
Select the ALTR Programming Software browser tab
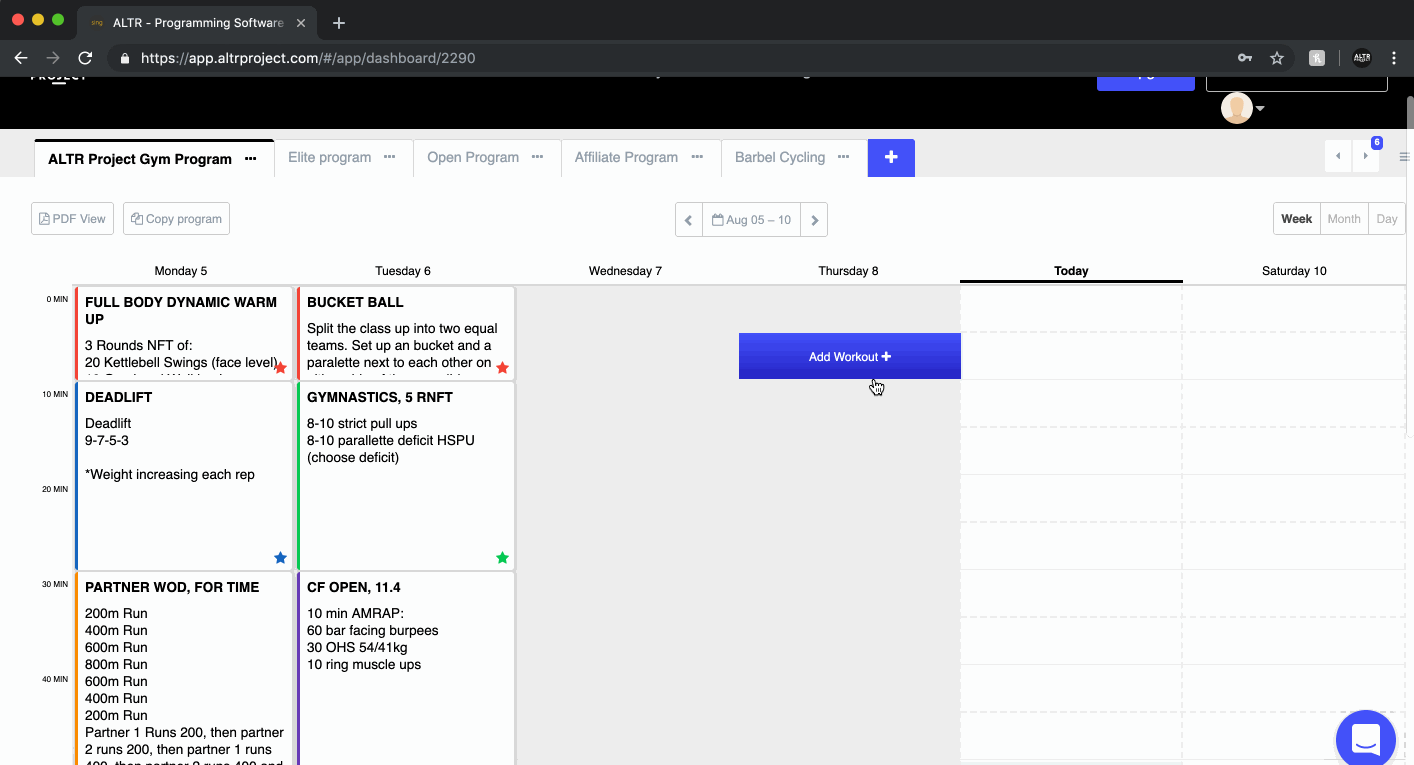tap(195, 23)
